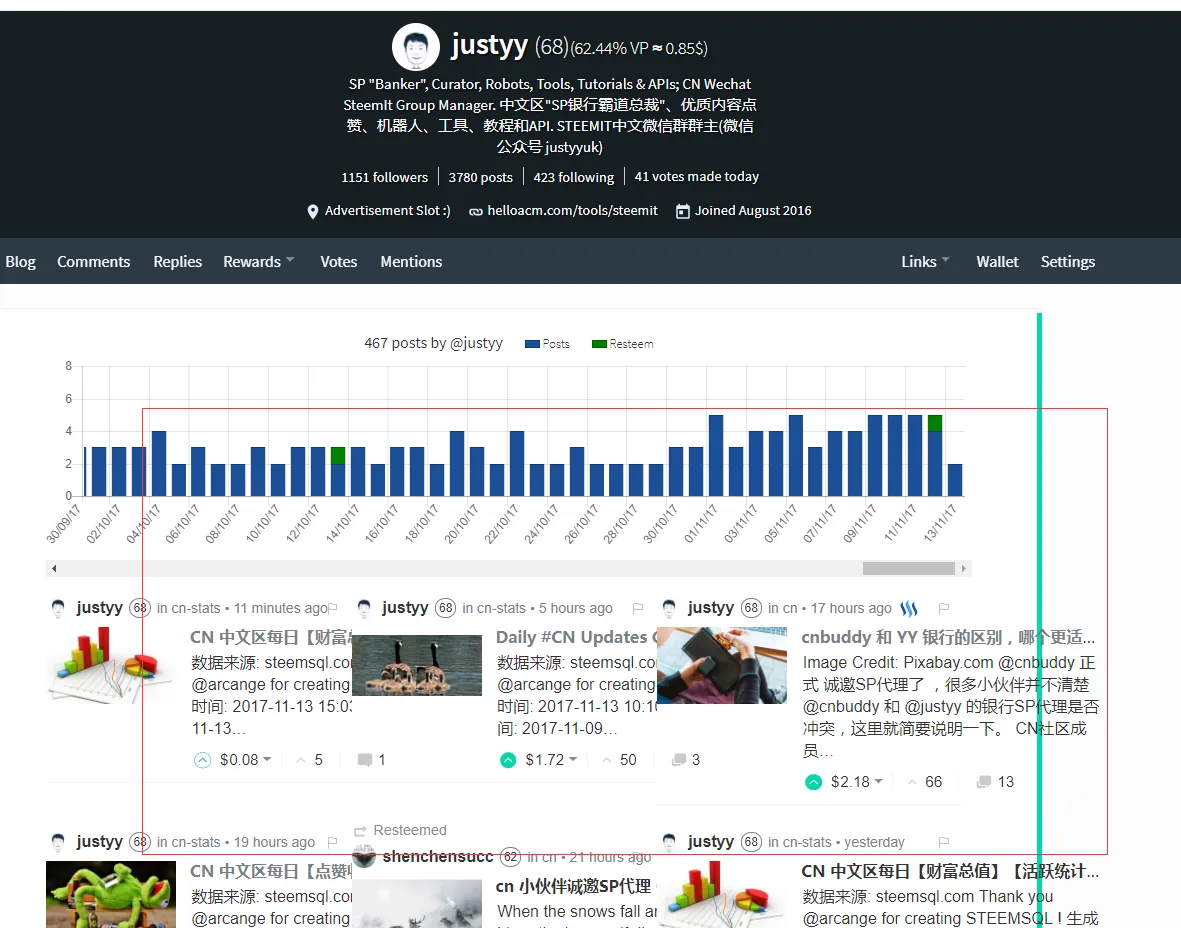Flag the post from 11 minutes ago
Screen dimensions: 1181x928
333,608
